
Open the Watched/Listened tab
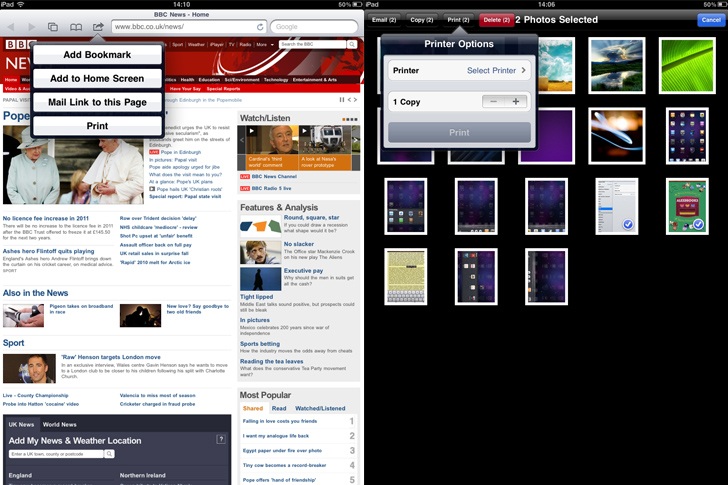coord(320,408)
